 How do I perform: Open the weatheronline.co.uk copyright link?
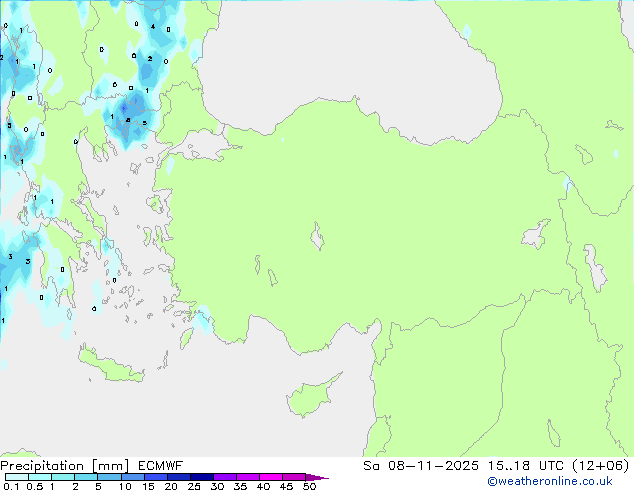pos(550,481)
